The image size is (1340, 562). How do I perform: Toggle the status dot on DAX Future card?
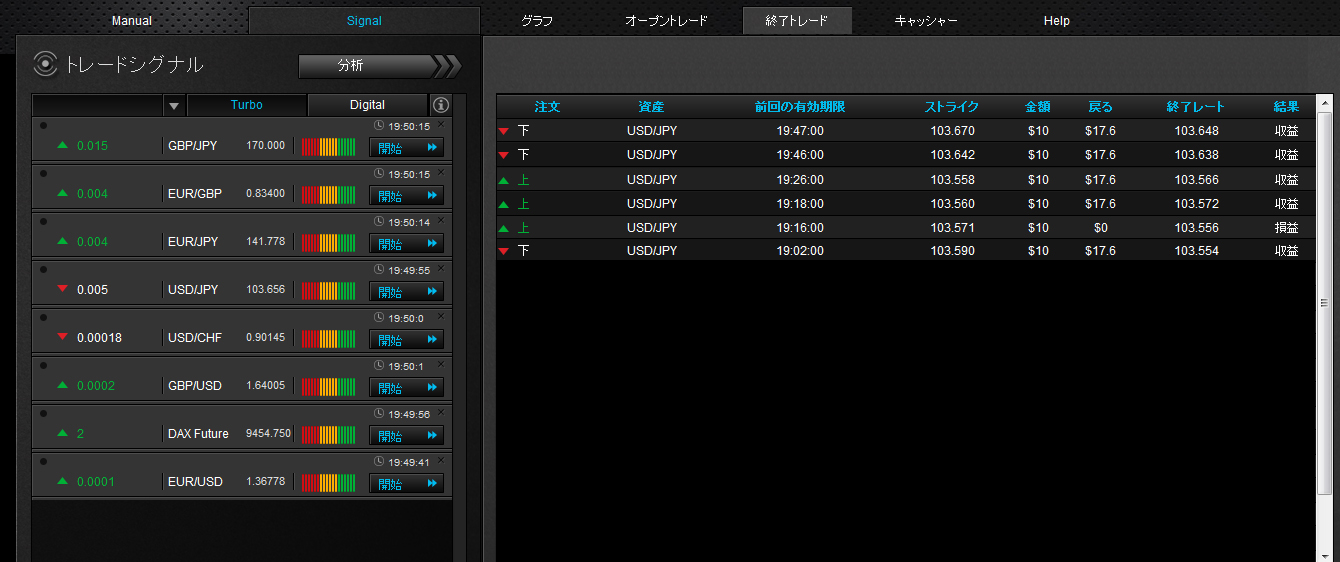[x=43, y=413]
